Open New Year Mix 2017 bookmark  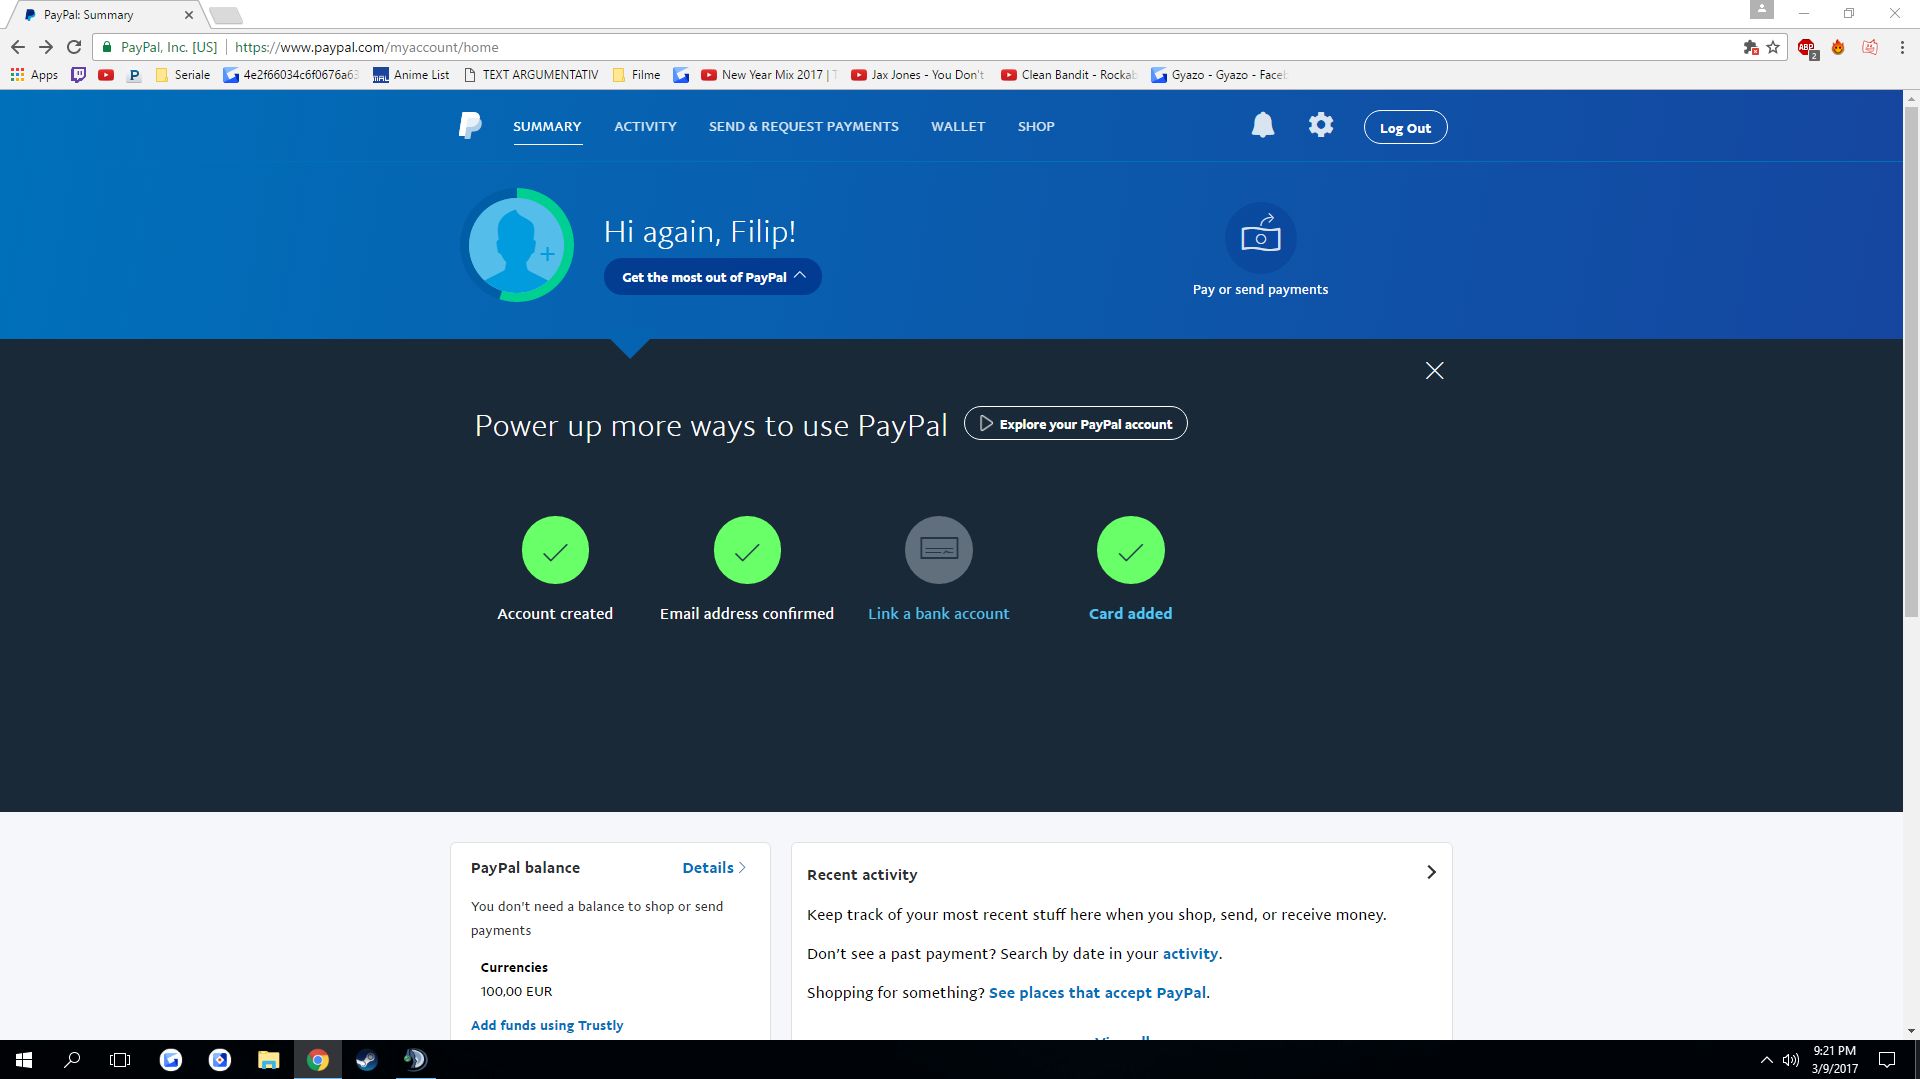tap(769, 75)
